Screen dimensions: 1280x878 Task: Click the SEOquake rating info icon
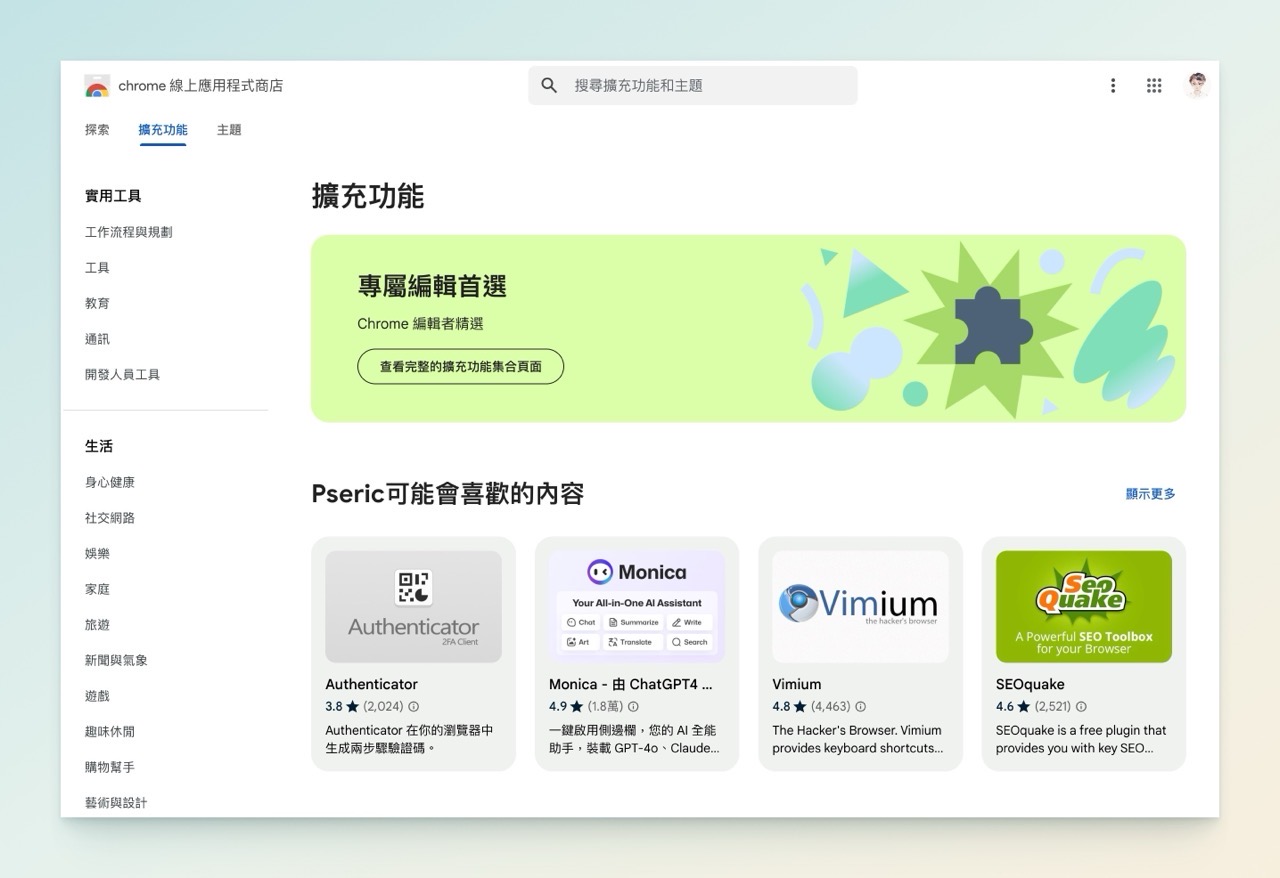1081,707
